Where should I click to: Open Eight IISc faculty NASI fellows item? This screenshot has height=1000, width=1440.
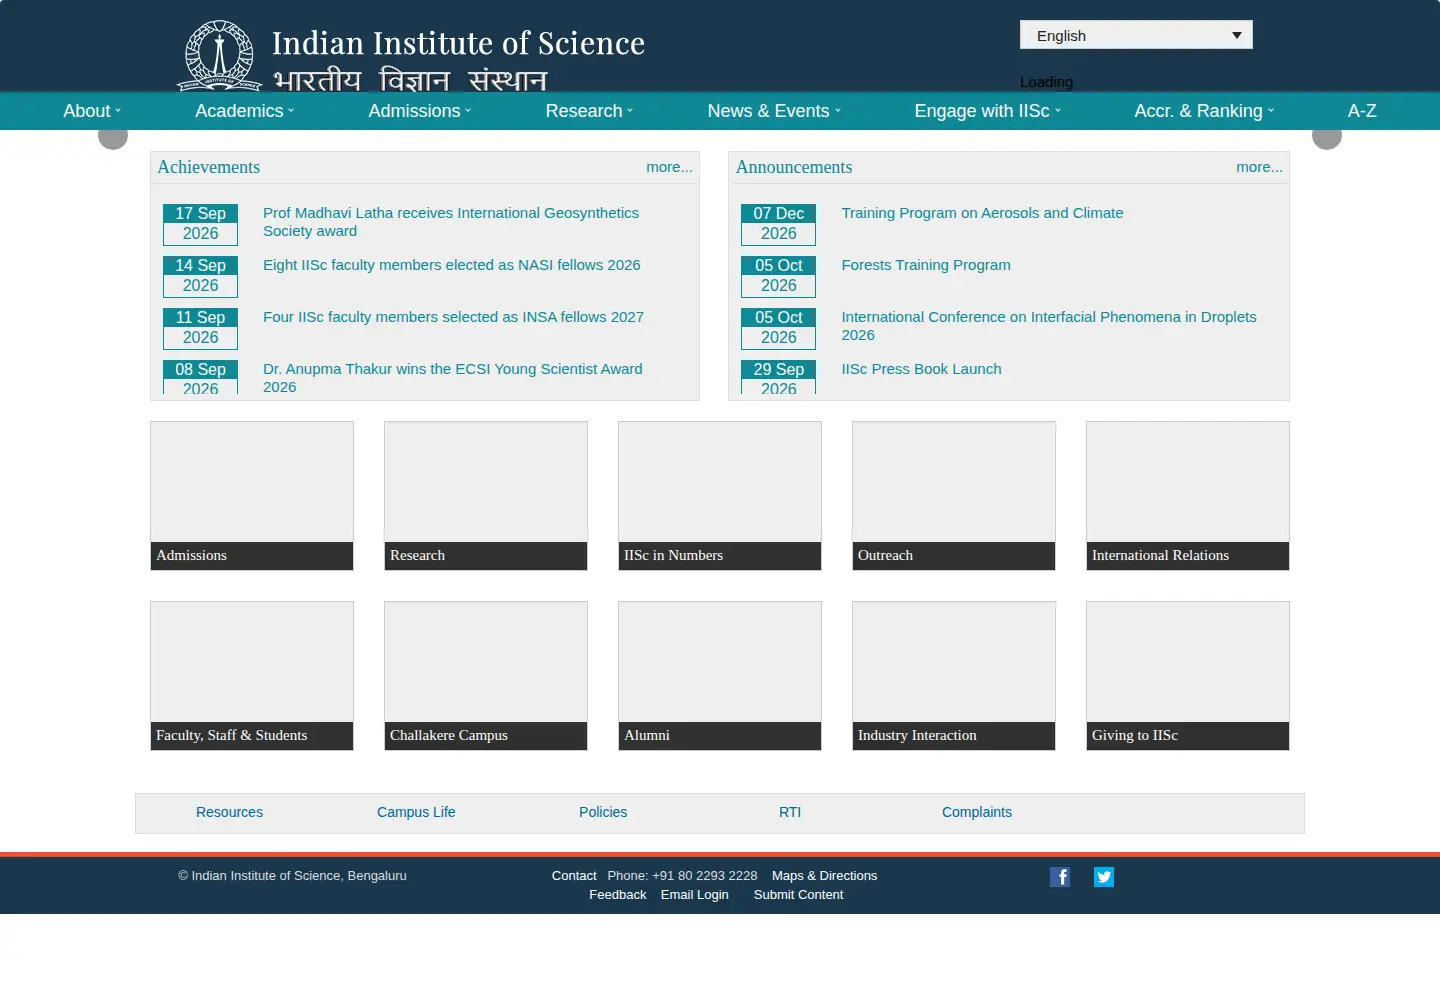pyautogui.click(x=452, y=265)
